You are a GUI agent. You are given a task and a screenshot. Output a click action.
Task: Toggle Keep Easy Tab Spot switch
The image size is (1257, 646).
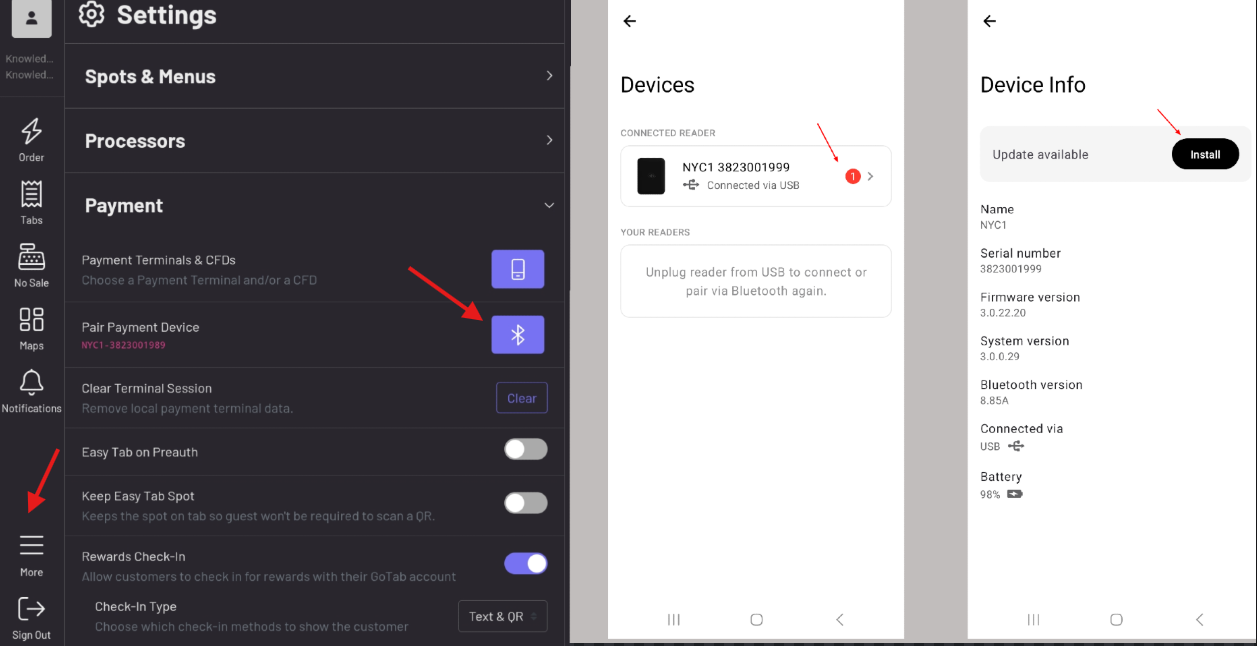coord(525,503)
